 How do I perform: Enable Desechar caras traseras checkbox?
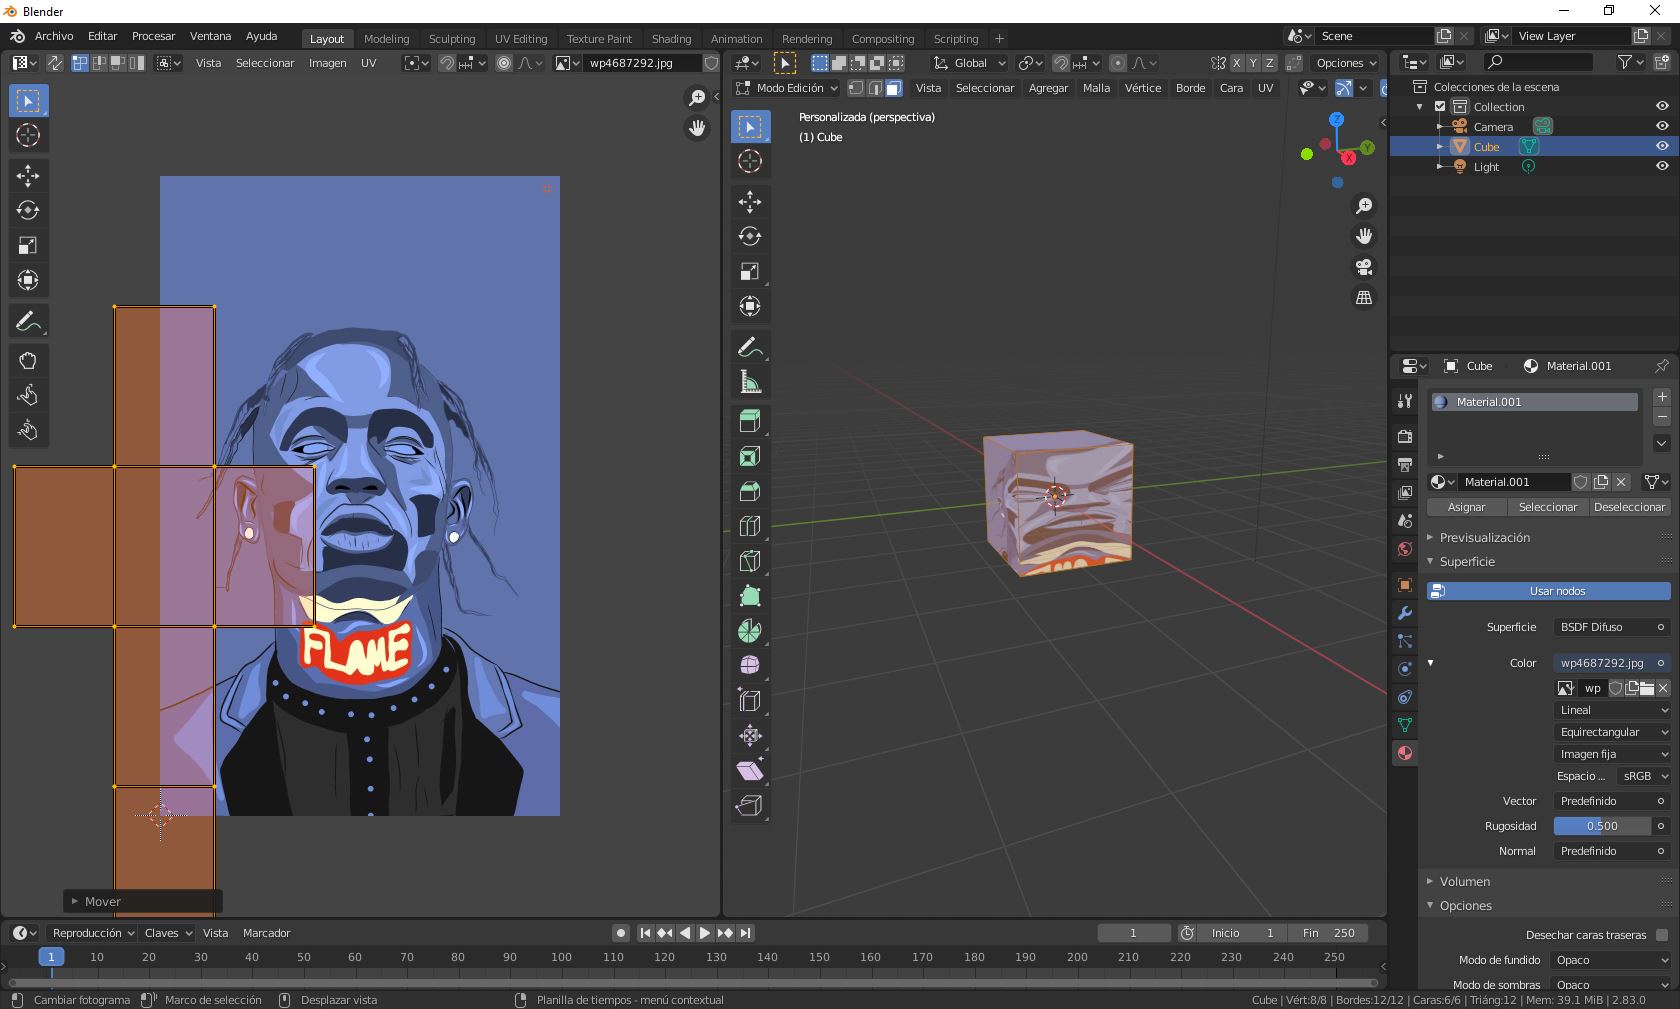click(x=1662, y=935)
